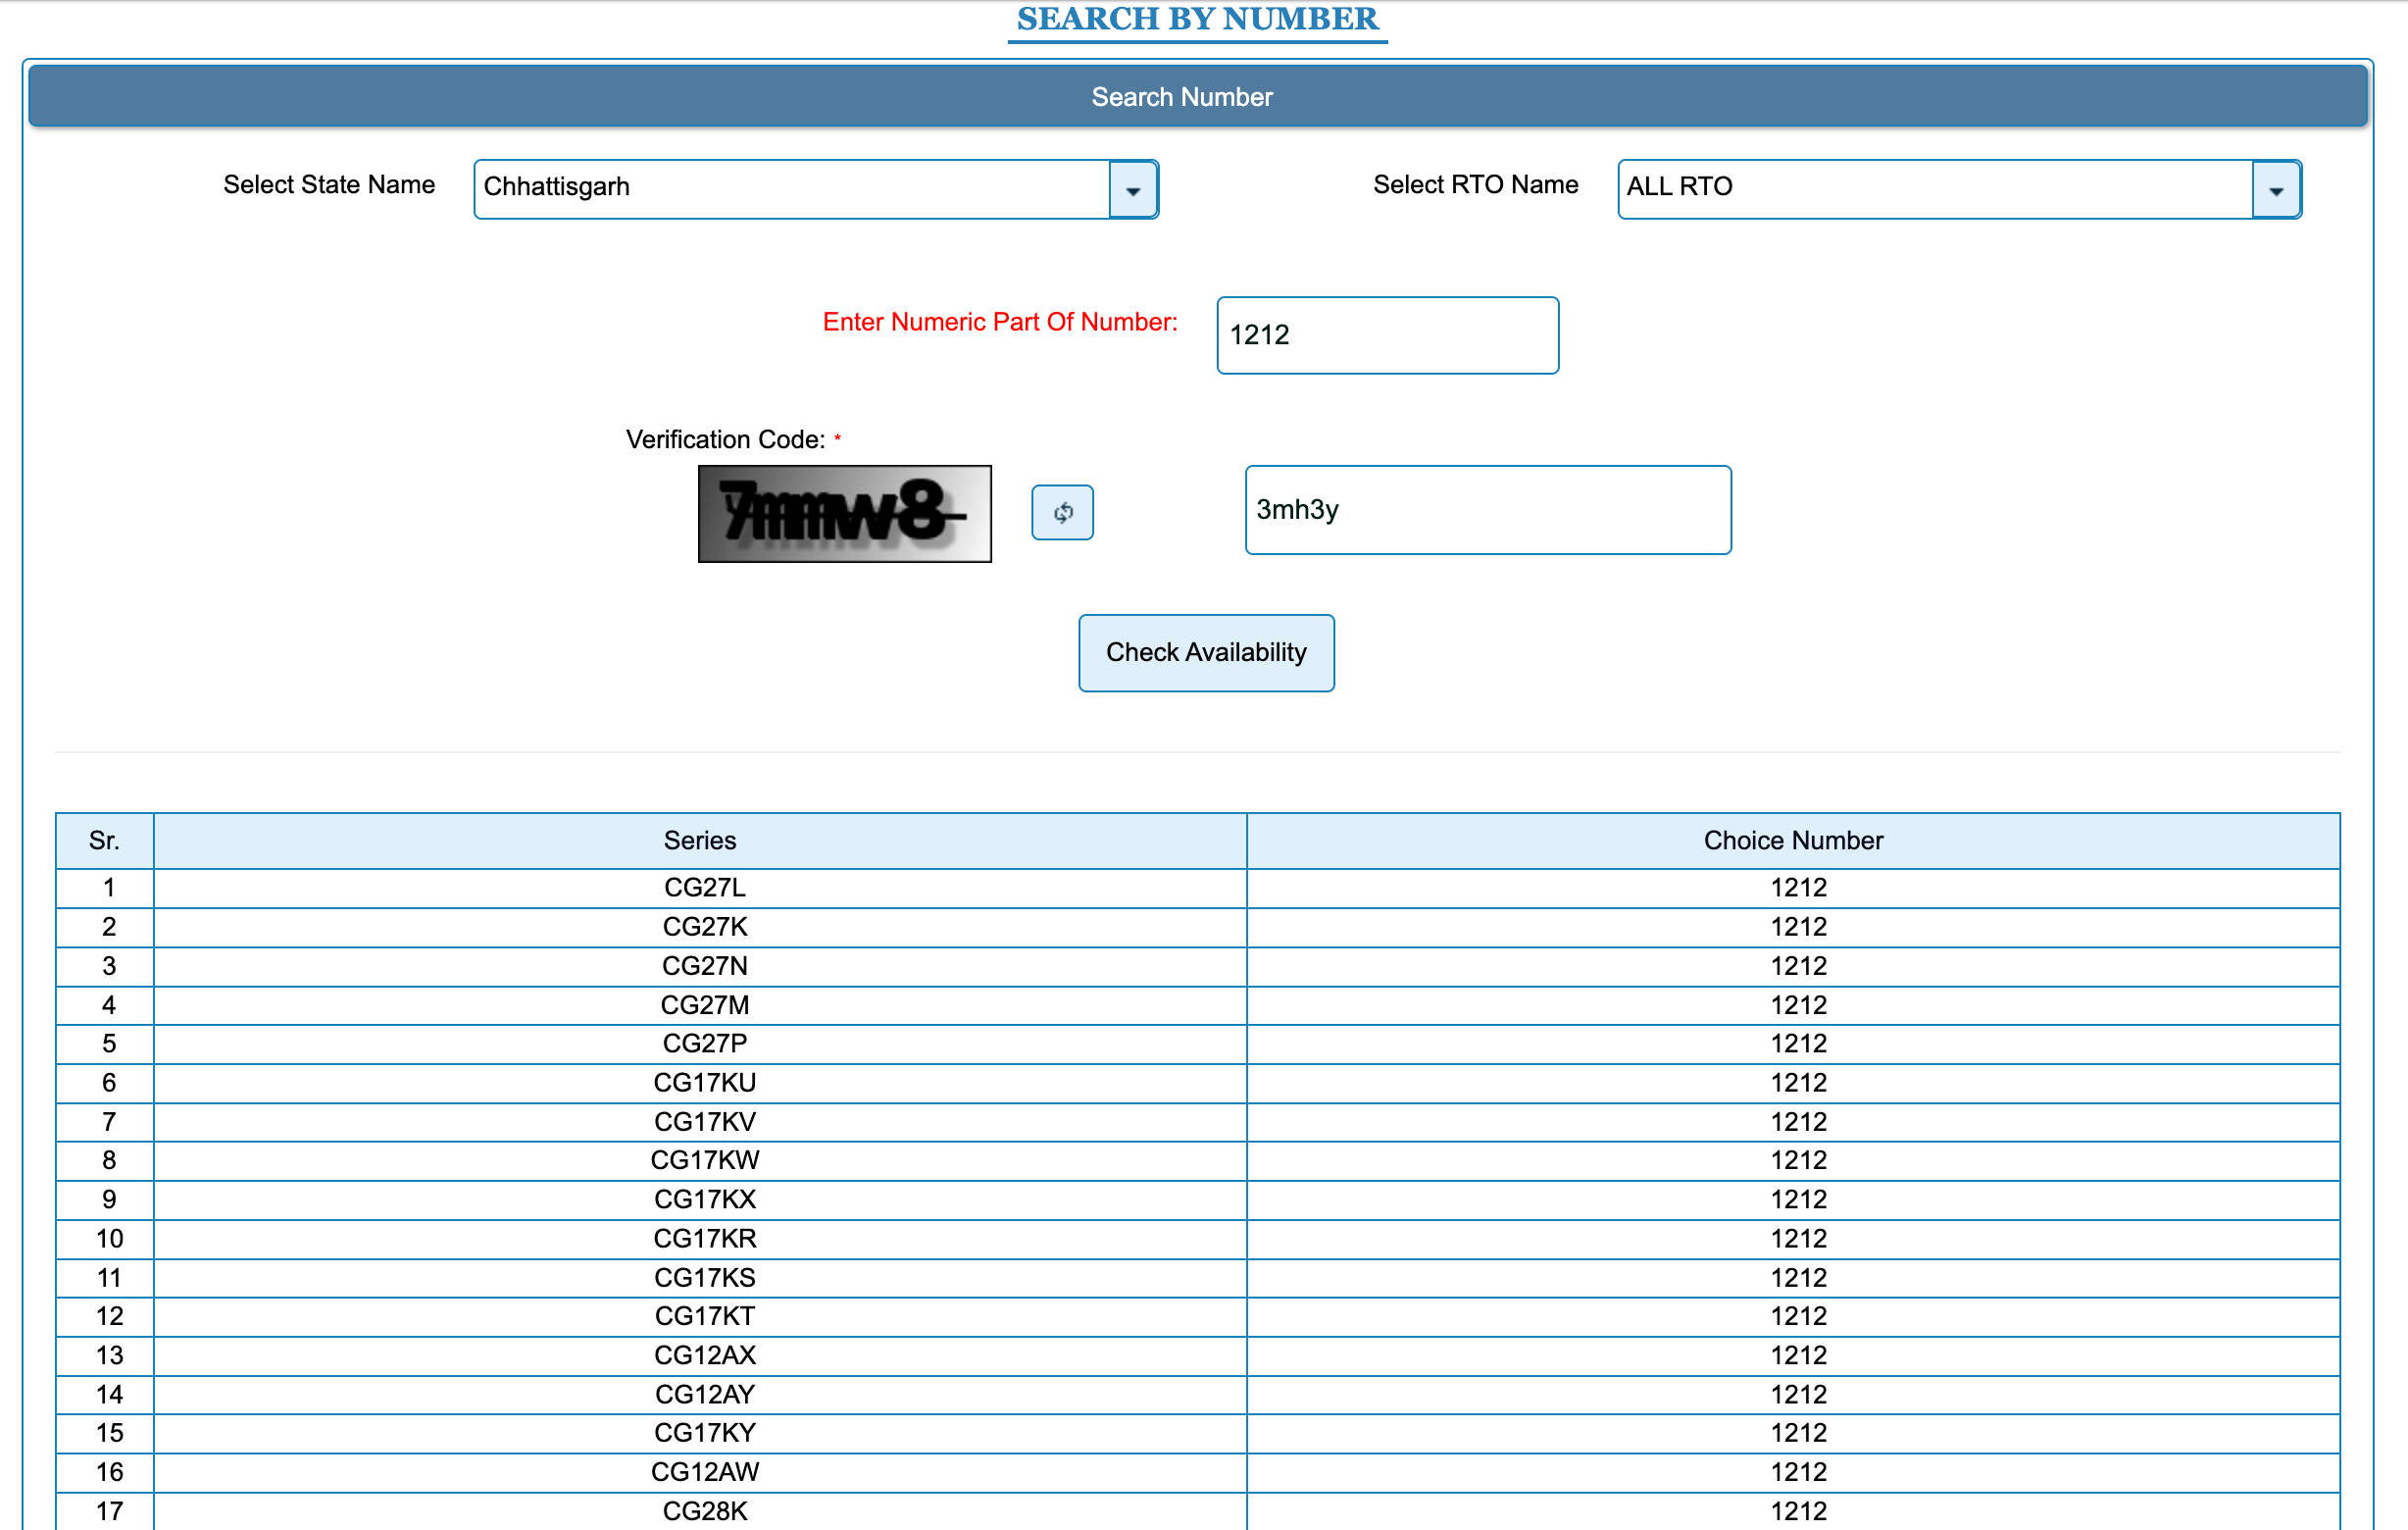The width and height of the screenshot is (2408, 1530).
Task: Select the CG27L series row
Action: tap(704, 887)
